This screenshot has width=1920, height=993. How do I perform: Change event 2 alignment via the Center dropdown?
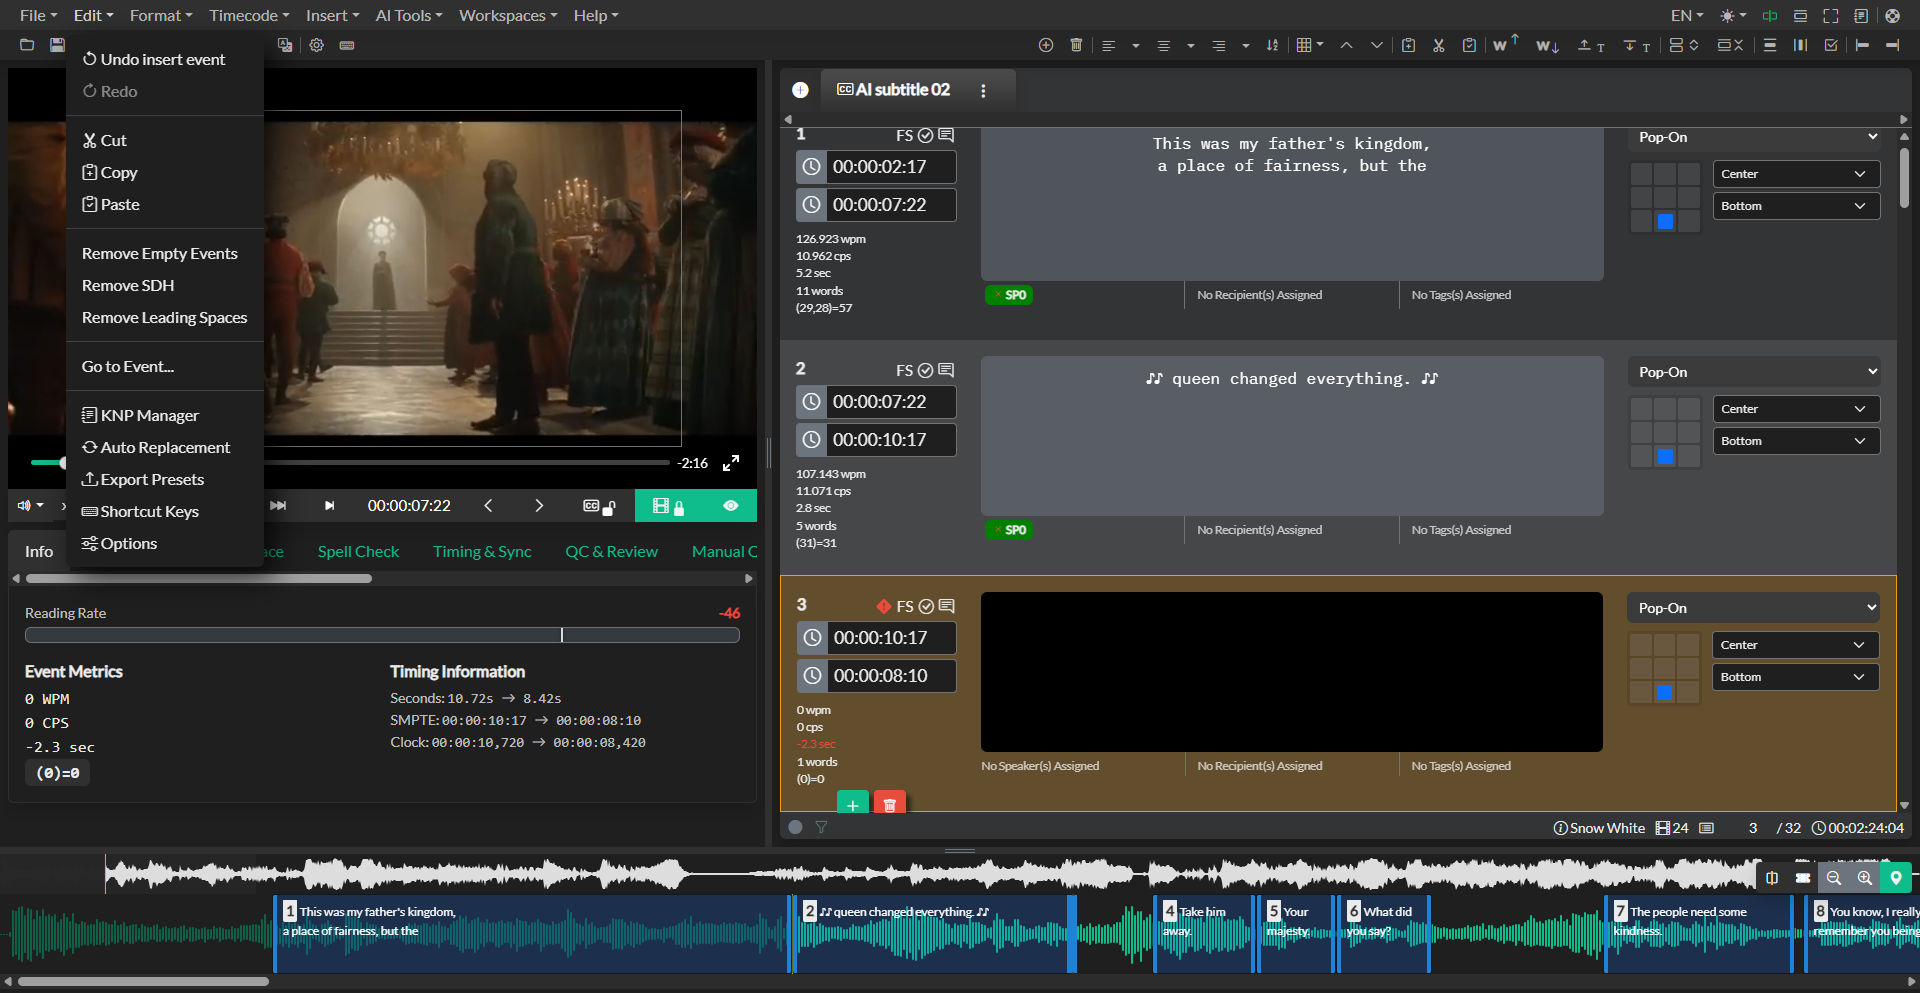[x=1795, y=408]
